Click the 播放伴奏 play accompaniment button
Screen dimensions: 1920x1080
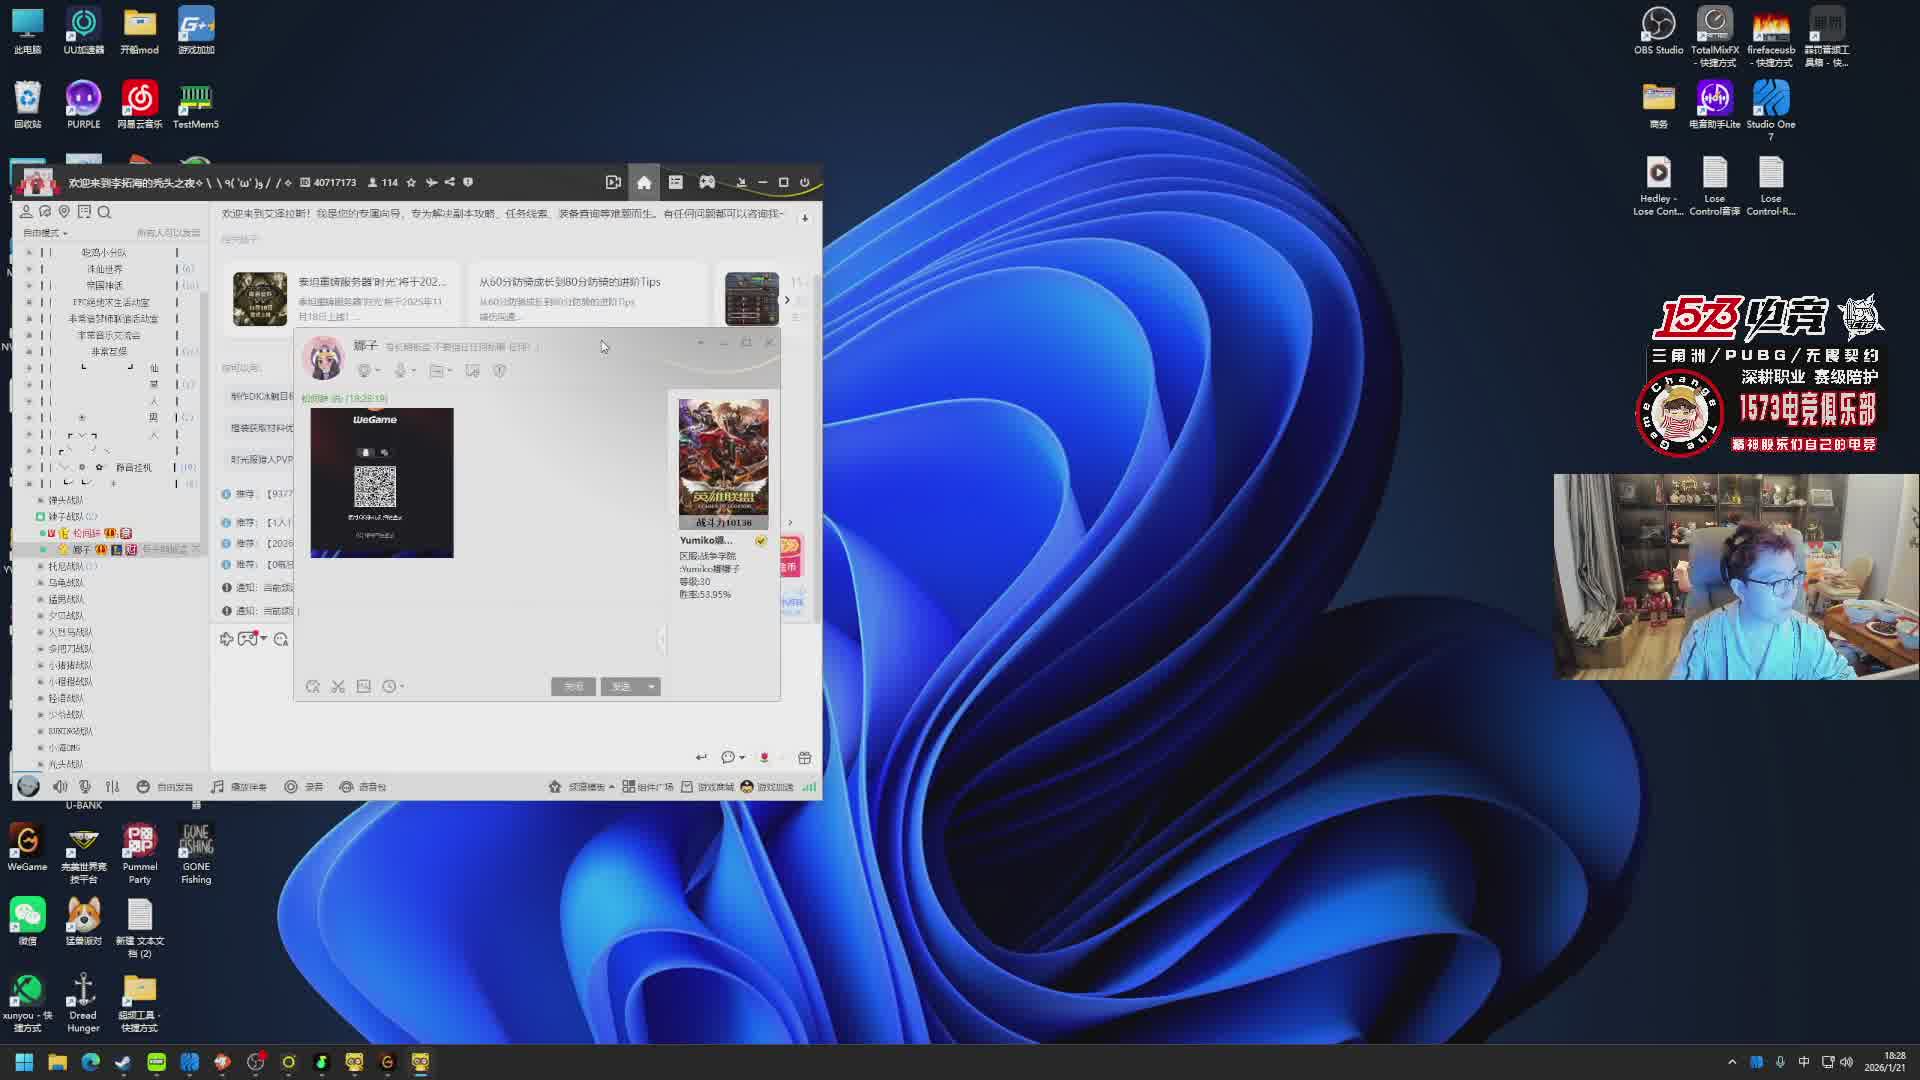click(x=239, y=787)
